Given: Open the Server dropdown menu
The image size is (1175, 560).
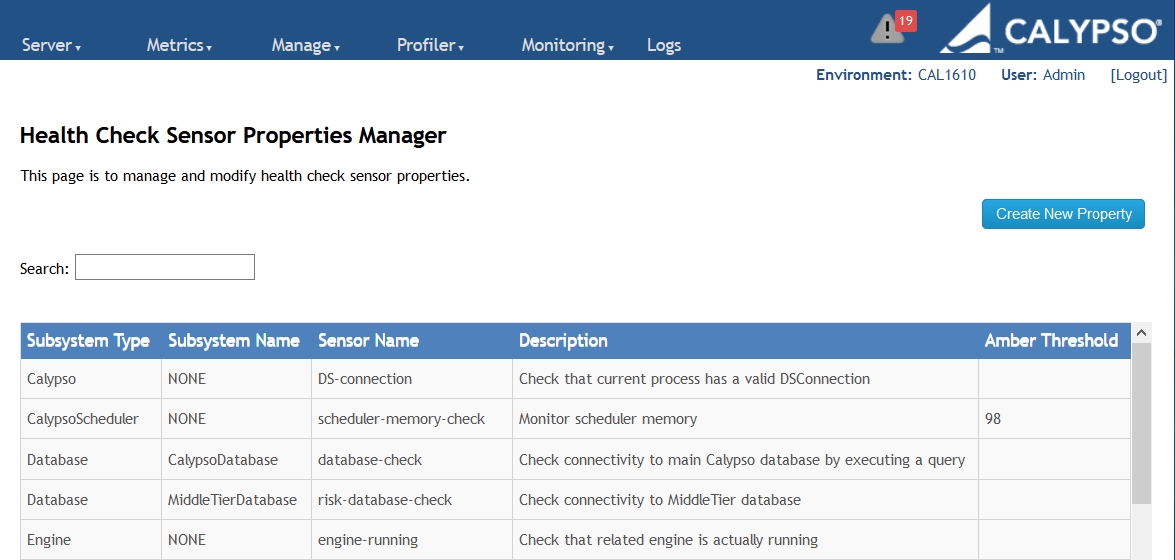Looking at the screenshot, I should [52, 45].
